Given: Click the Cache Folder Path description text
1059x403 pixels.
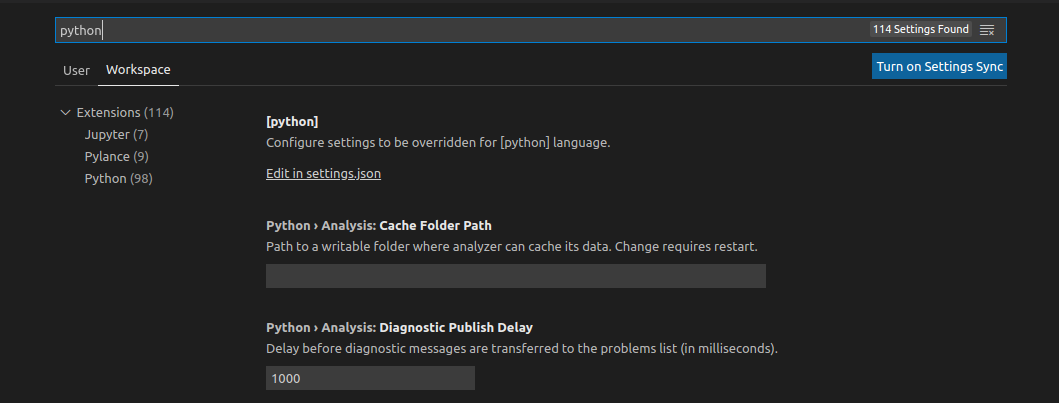Looking at the screenshot, I should point(512,247).
